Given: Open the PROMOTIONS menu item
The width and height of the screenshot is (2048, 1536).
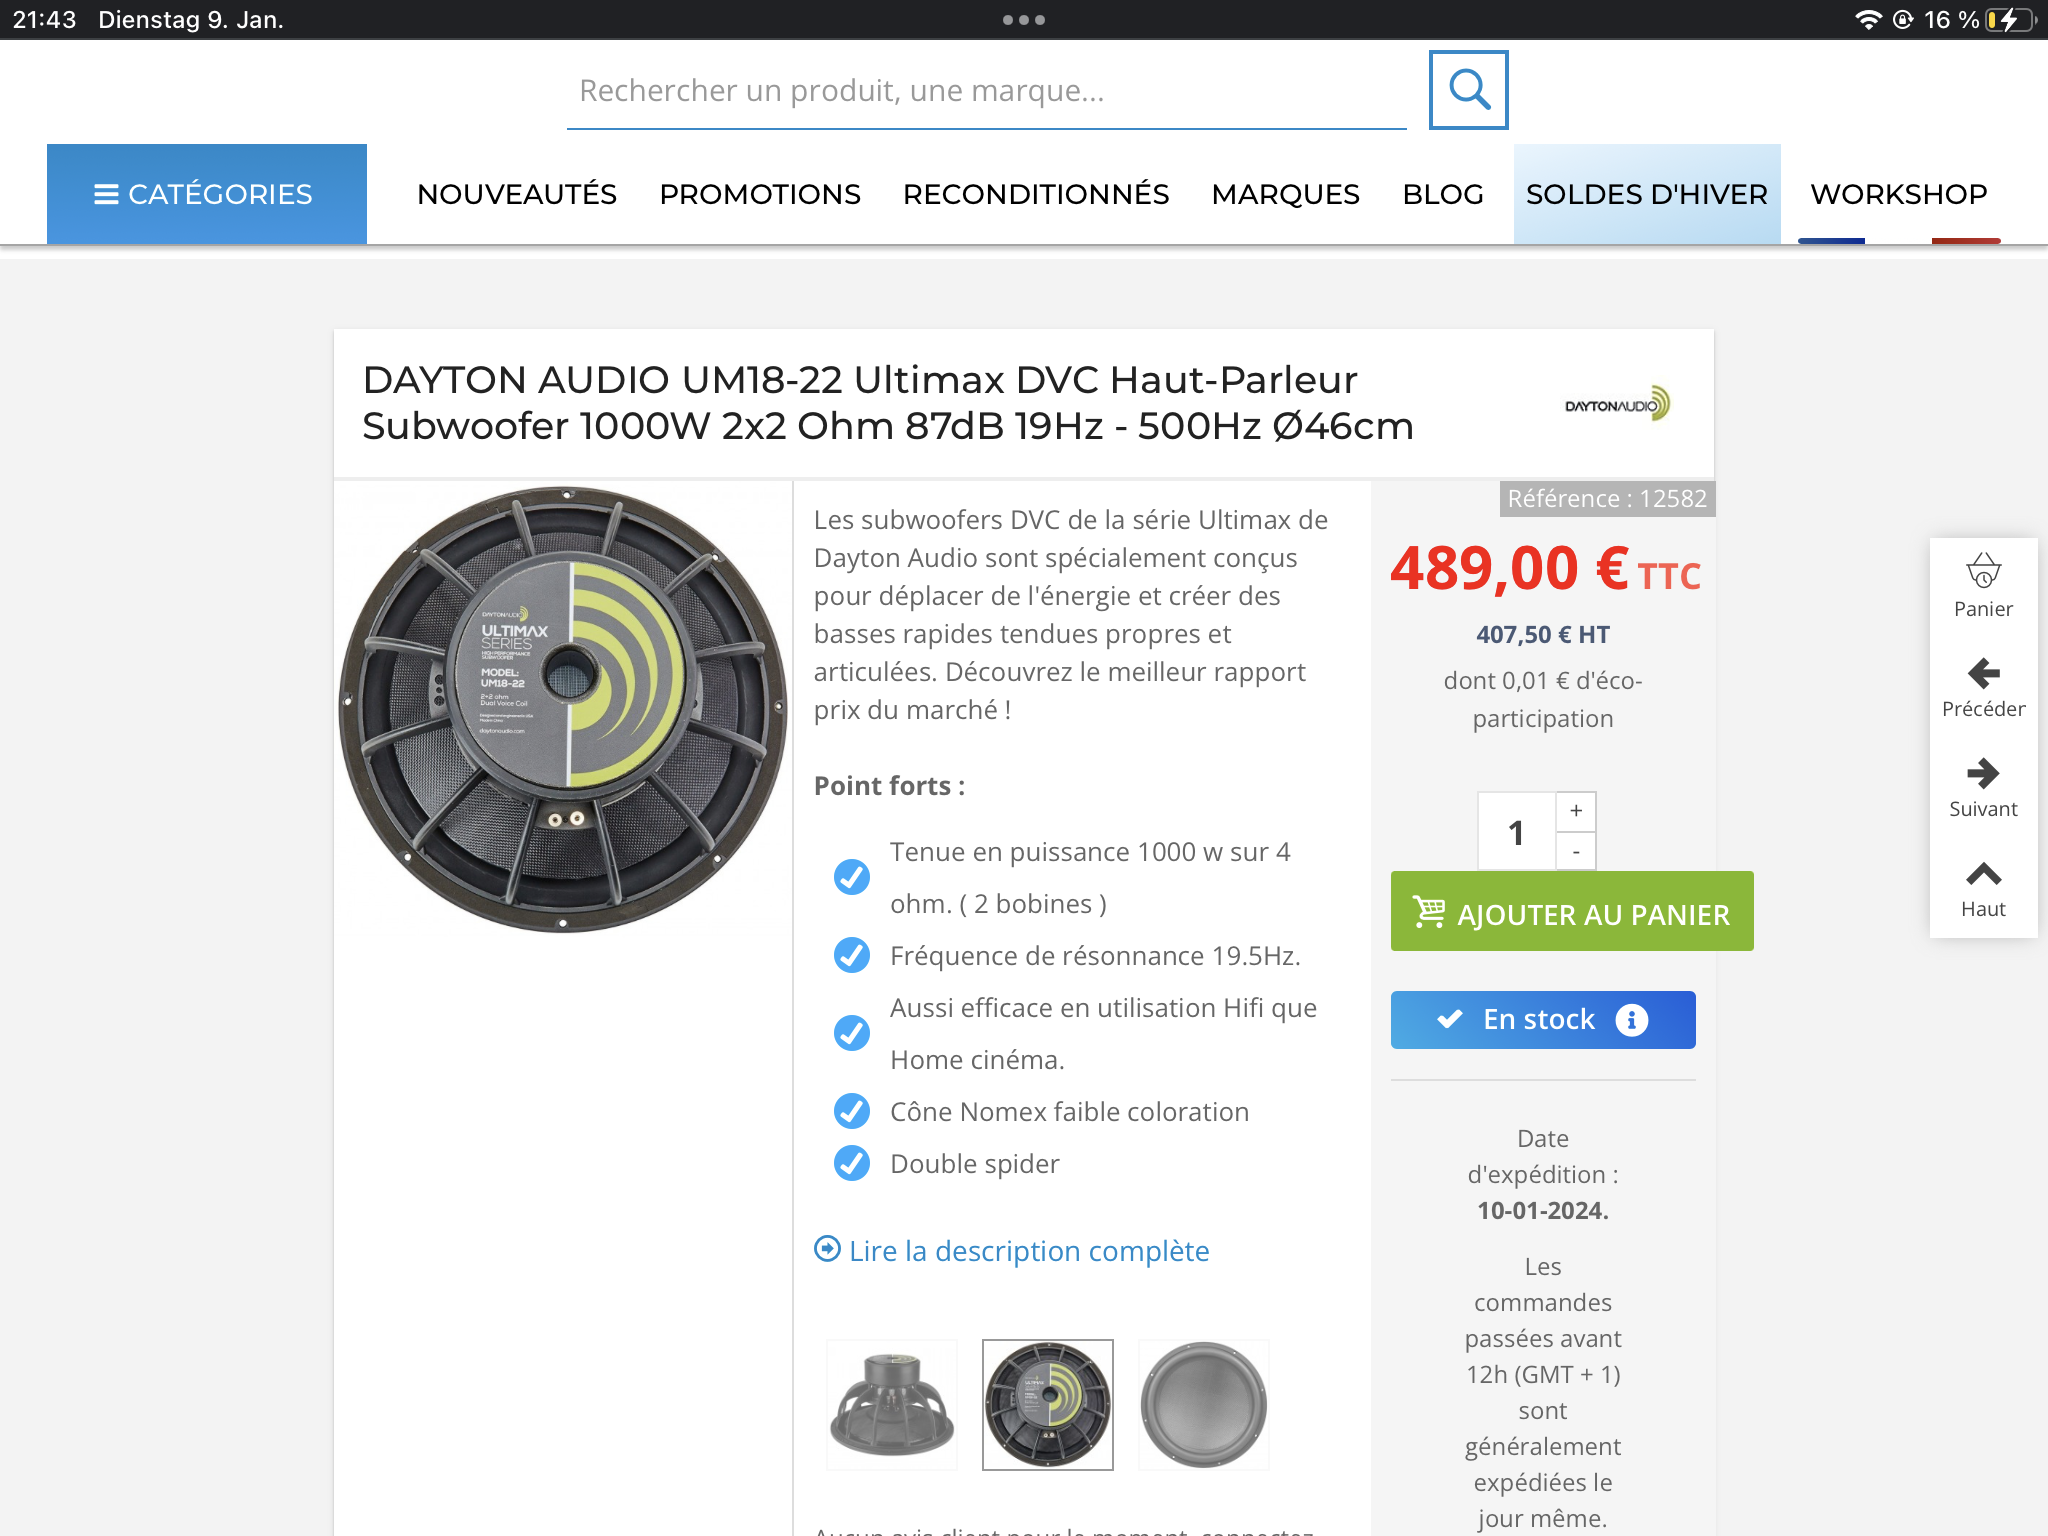Looking at the screenshot, I should coord(760,194).
